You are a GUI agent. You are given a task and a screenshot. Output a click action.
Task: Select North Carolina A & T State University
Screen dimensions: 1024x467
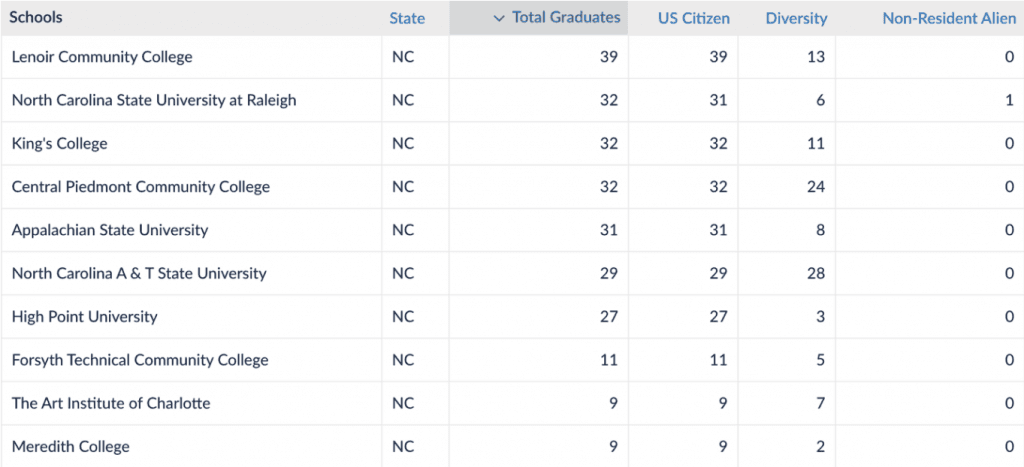point(138,273)
